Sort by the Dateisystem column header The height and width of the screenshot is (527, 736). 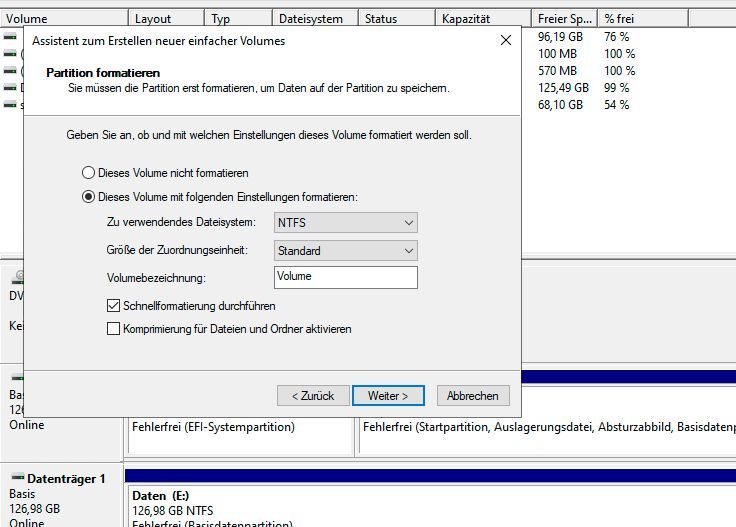point(315,19)
